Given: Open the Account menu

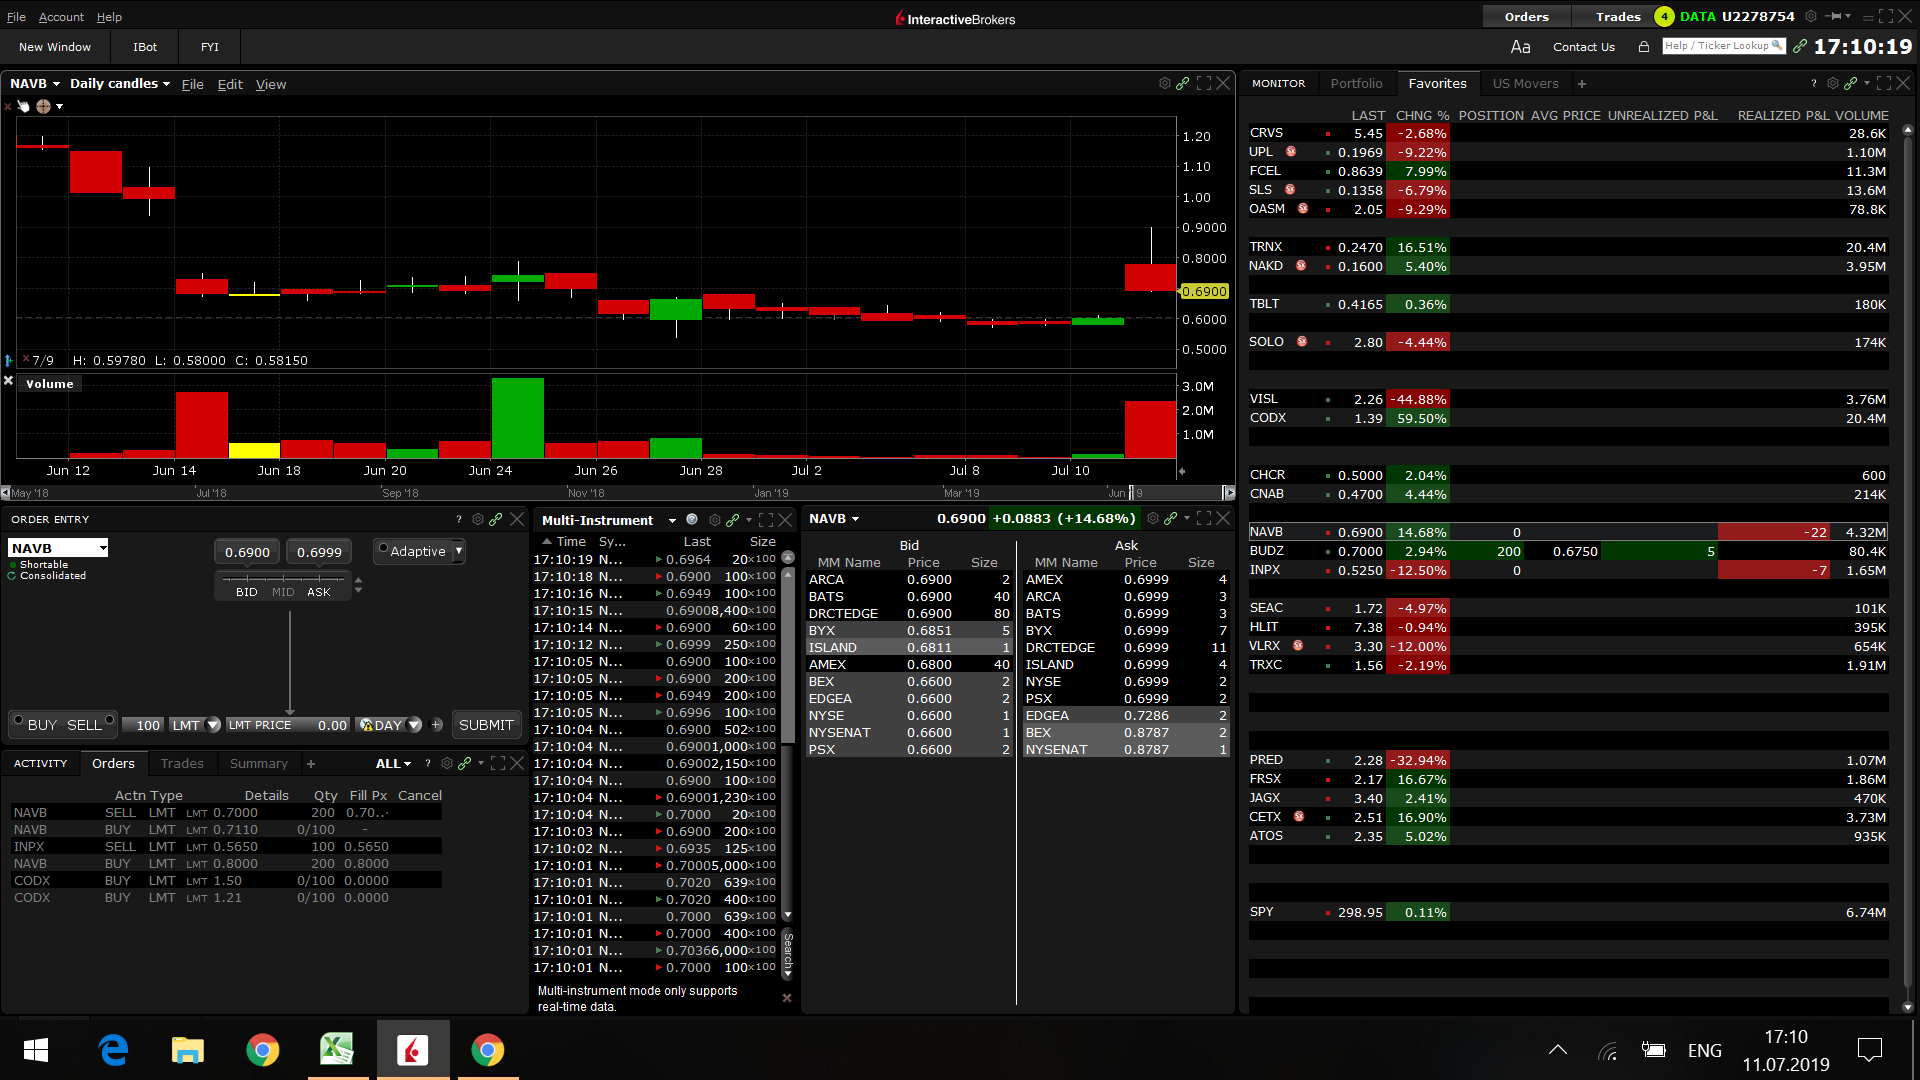Looking at the screenshot, I should point(61,17).
